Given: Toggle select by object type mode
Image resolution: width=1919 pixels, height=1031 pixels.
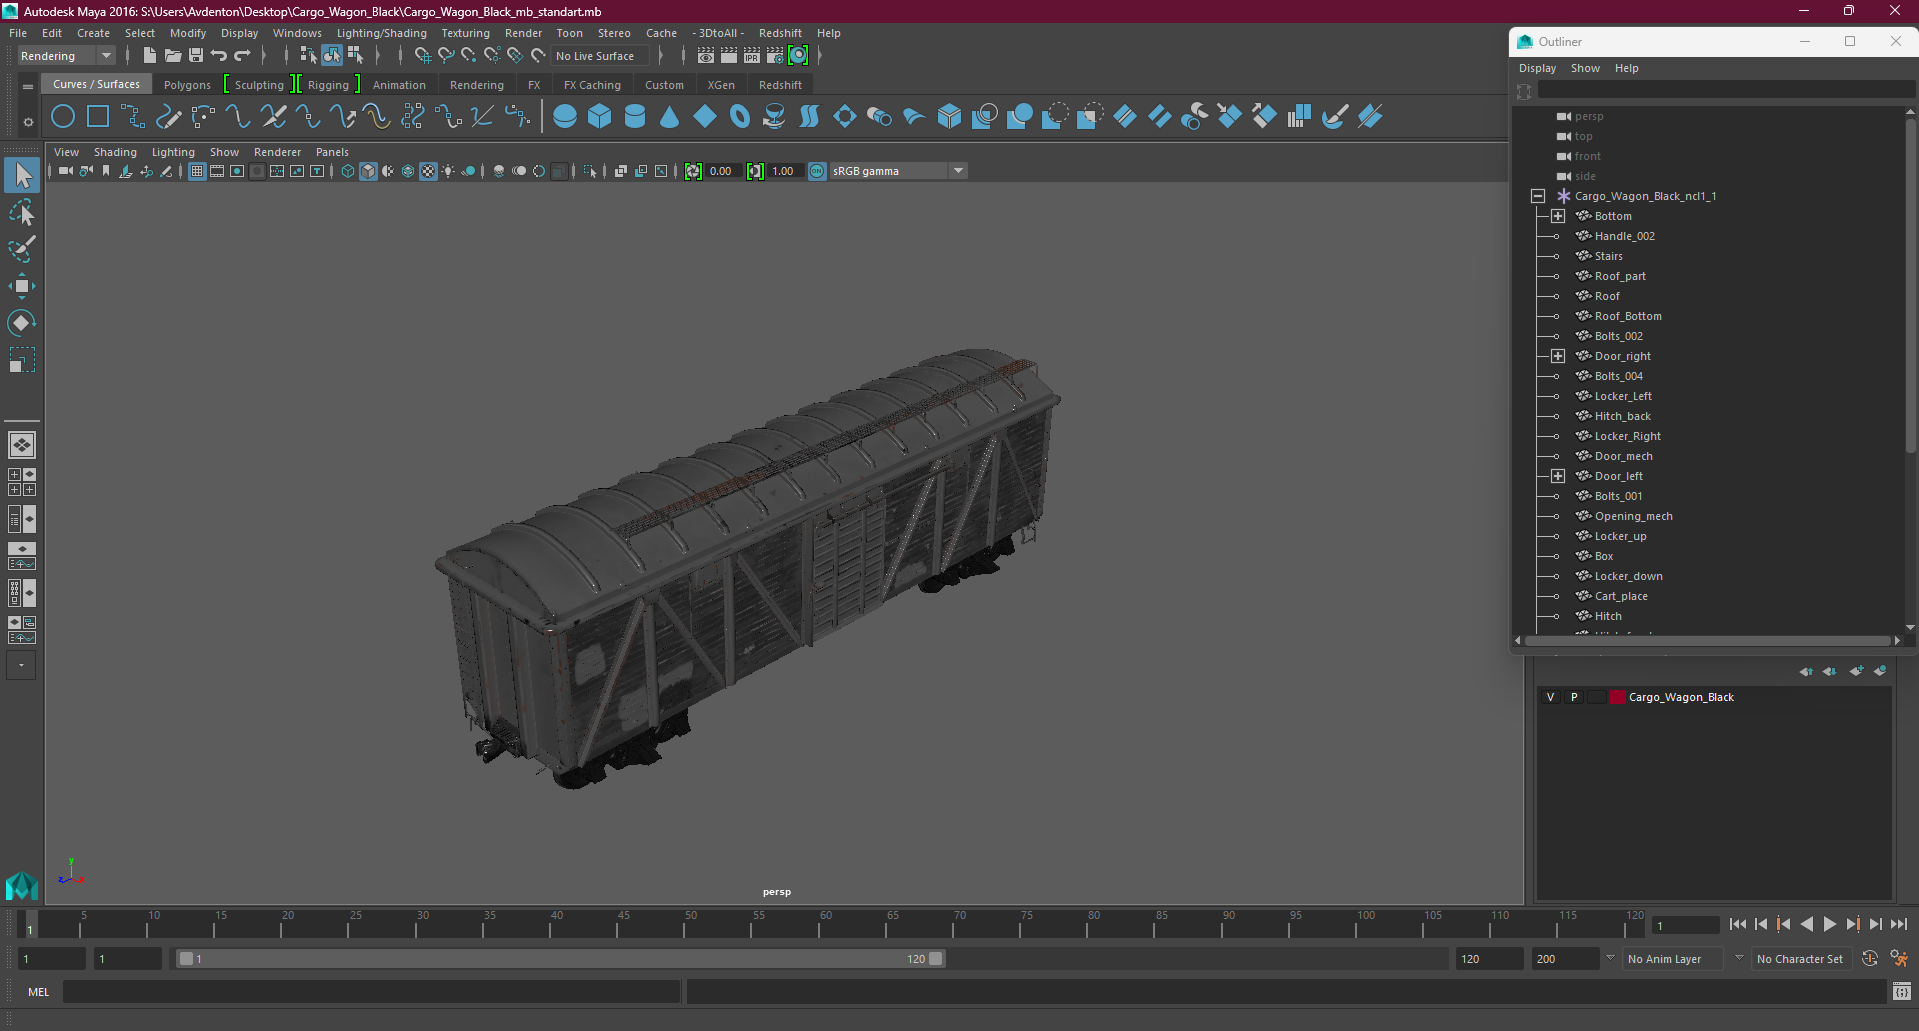Looking at the screenshot, I should pos(332,56).
